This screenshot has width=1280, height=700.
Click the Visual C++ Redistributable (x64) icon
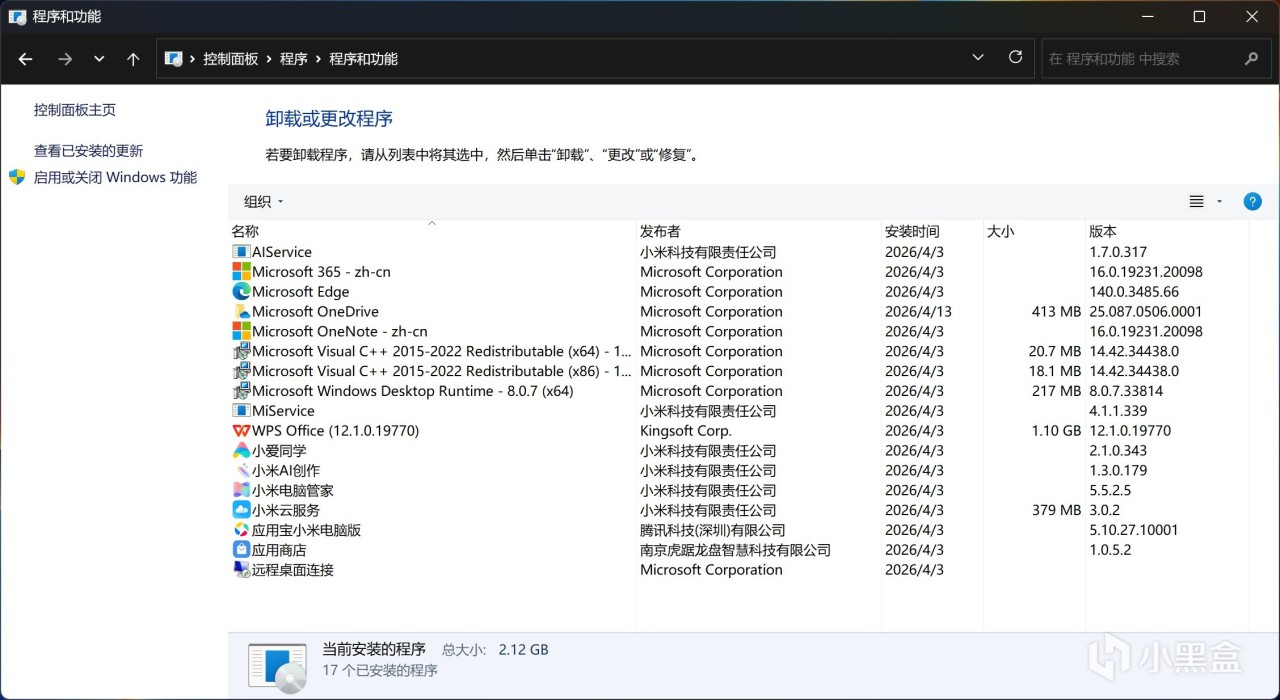[x=241, y=351]
